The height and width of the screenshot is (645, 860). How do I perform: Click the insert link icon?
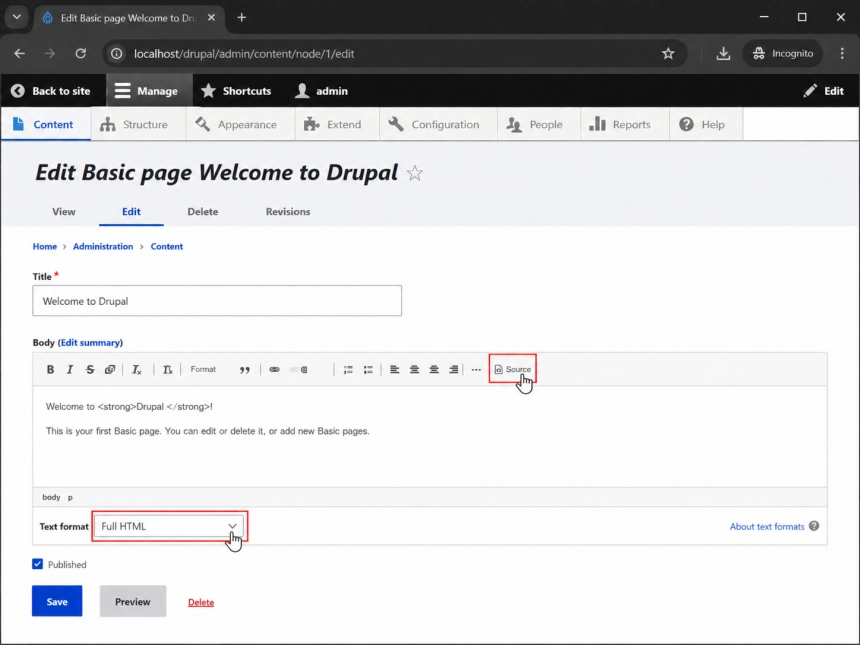[x=274, y=370]
